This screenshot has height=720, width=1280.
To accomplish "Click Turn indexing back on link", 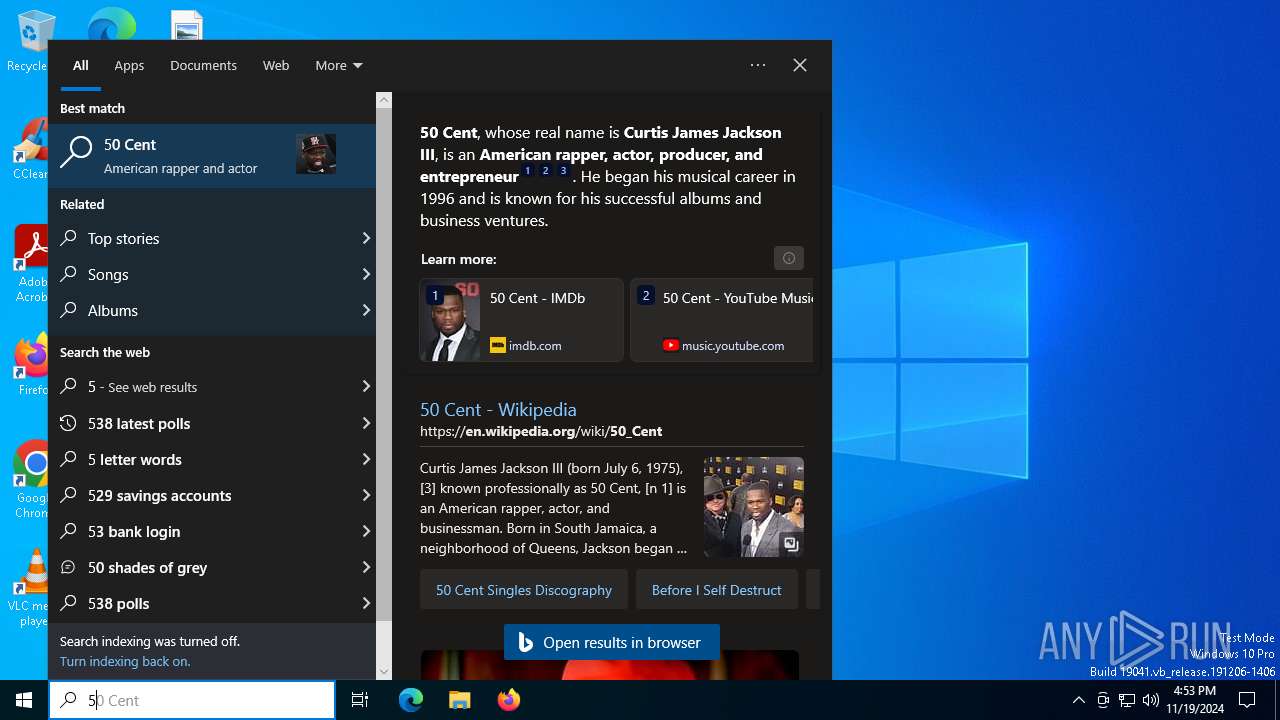I will point(125,661).
